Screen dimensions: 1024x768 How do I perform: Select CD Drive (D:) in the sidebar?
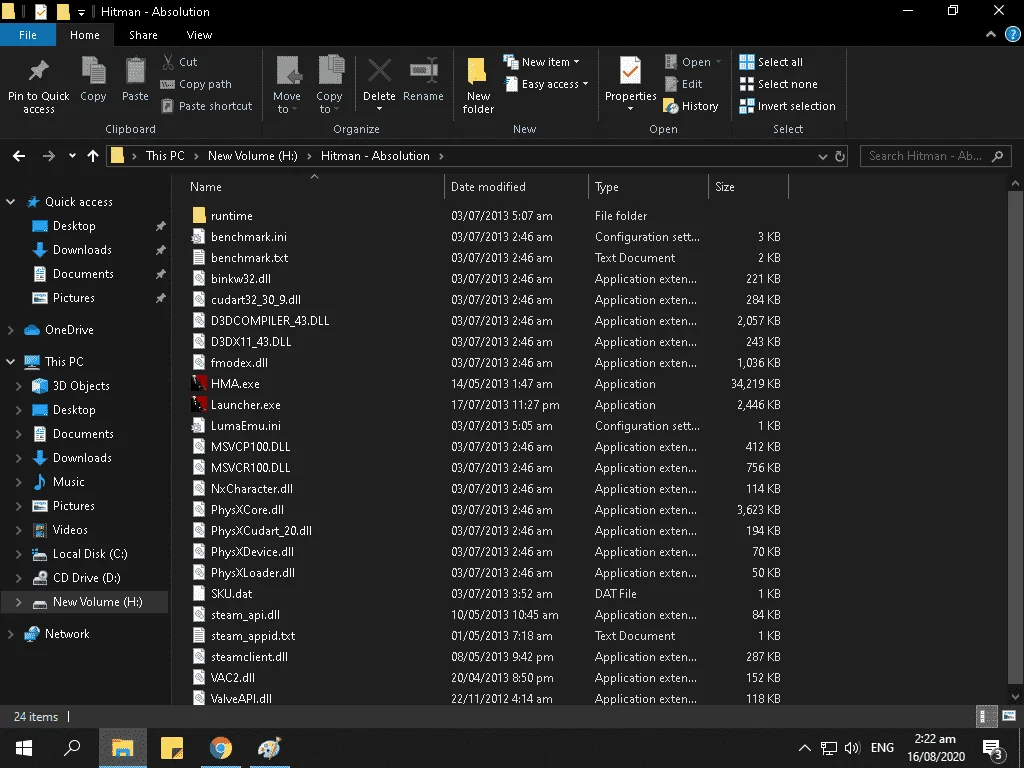point(86,577)
